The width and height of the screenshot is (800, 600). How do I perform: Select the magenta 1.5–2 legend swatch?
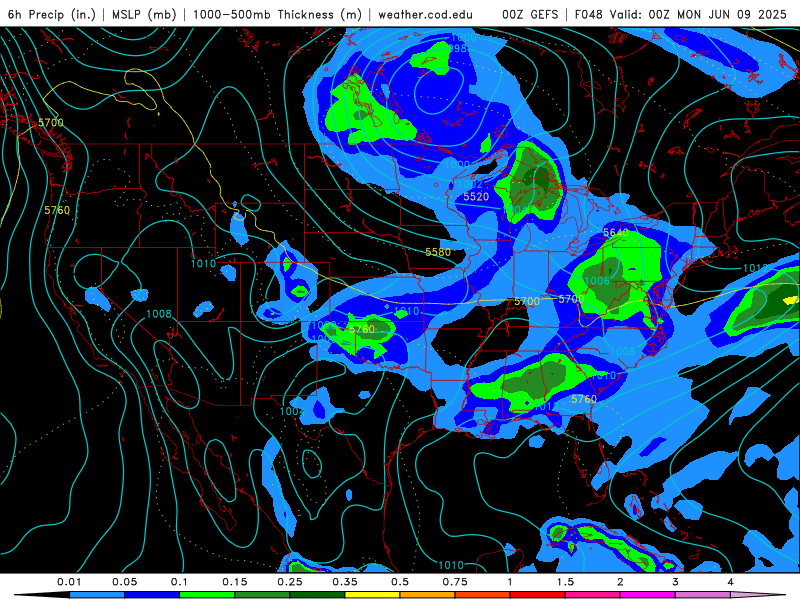tap(593, 595)
